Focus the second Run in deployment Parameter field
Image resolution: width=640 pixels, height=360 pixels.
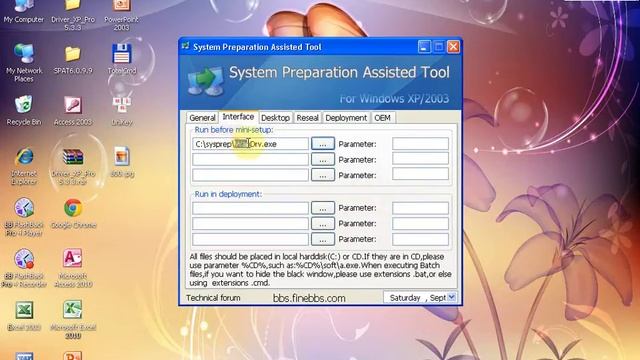tap(420, 223)
